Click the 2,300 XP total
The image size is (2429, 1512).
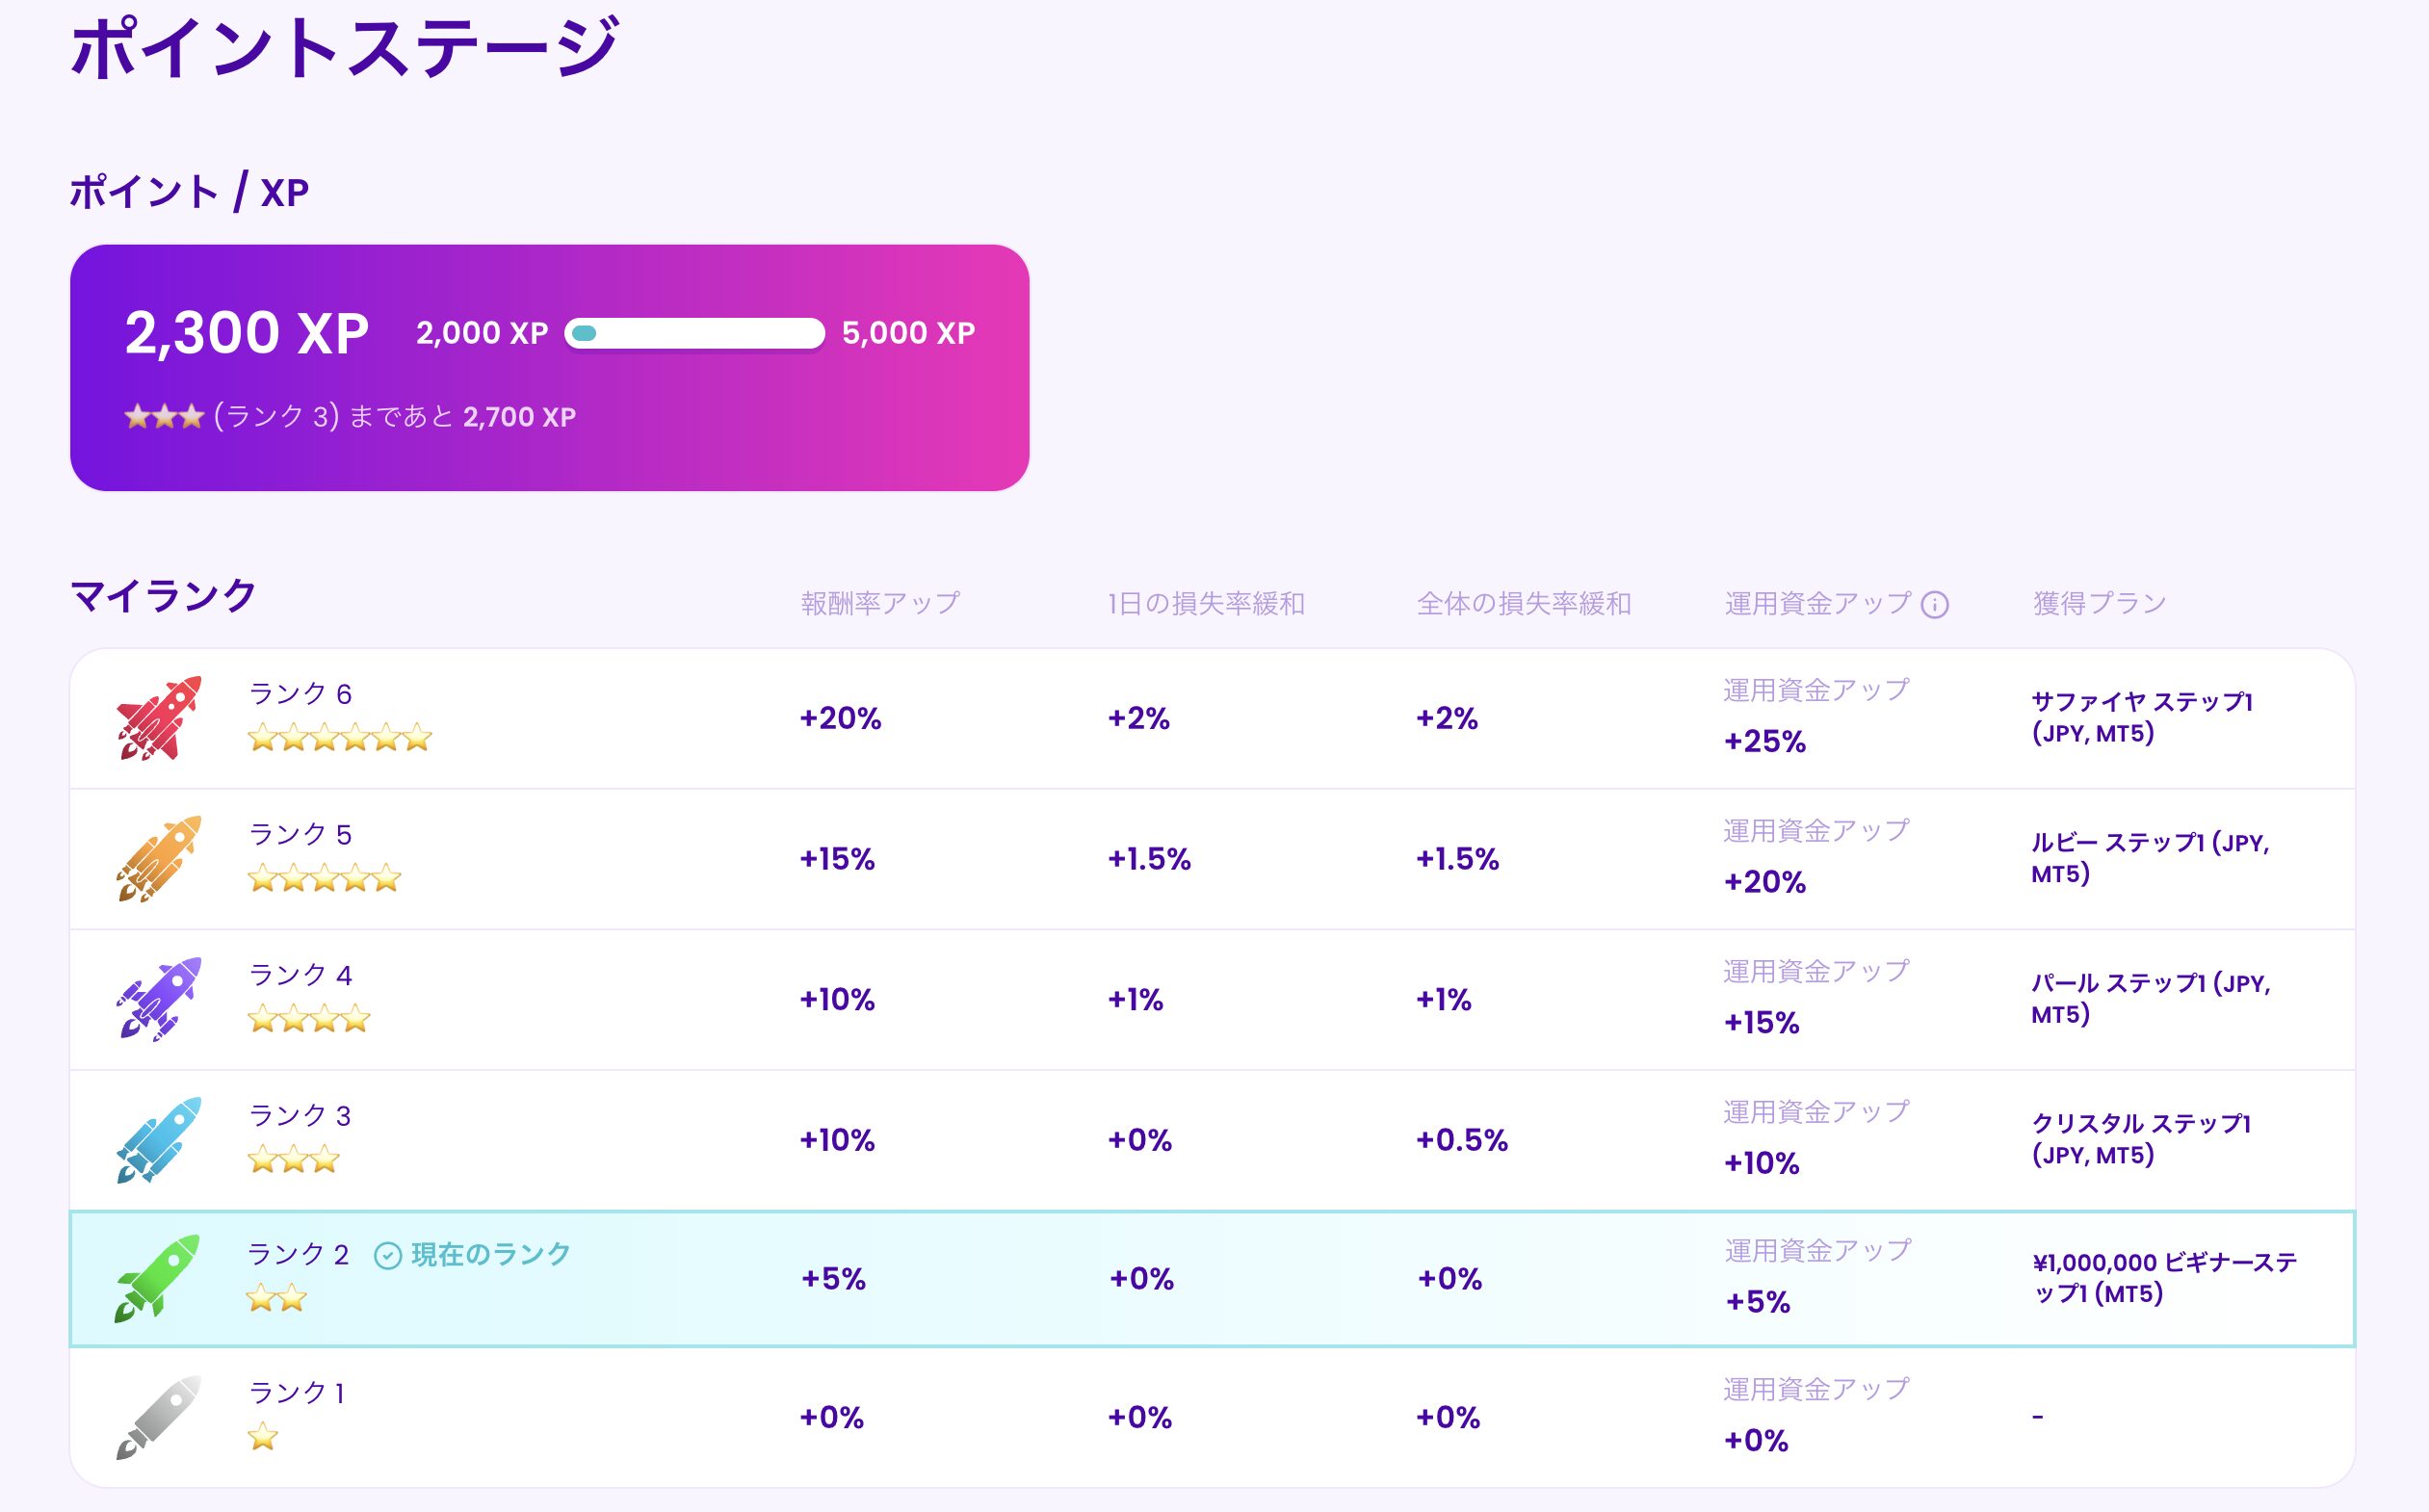246,333
